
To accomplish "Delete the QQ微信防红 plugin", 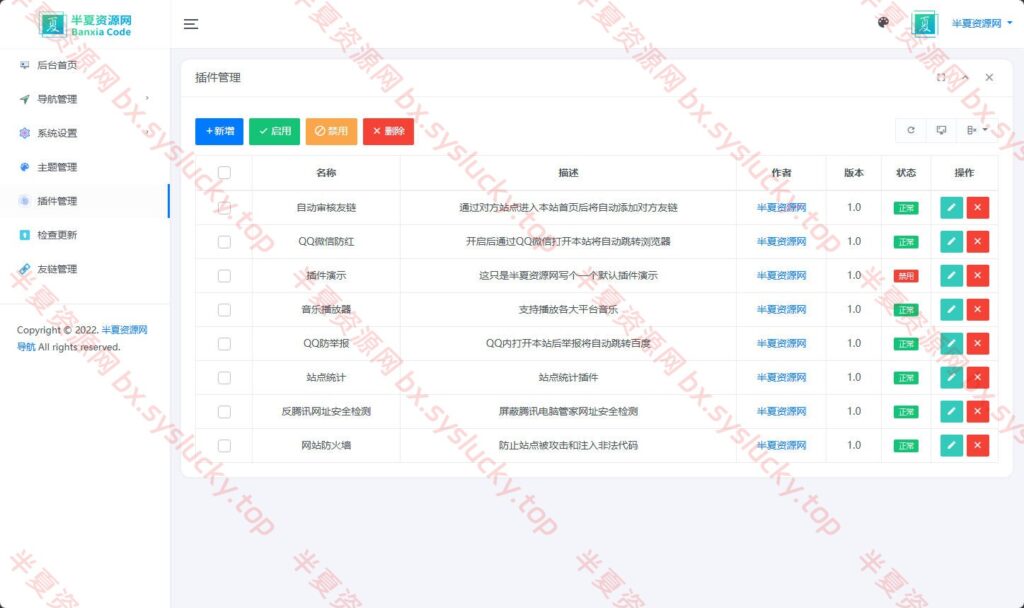I will [x=978, y=242].
